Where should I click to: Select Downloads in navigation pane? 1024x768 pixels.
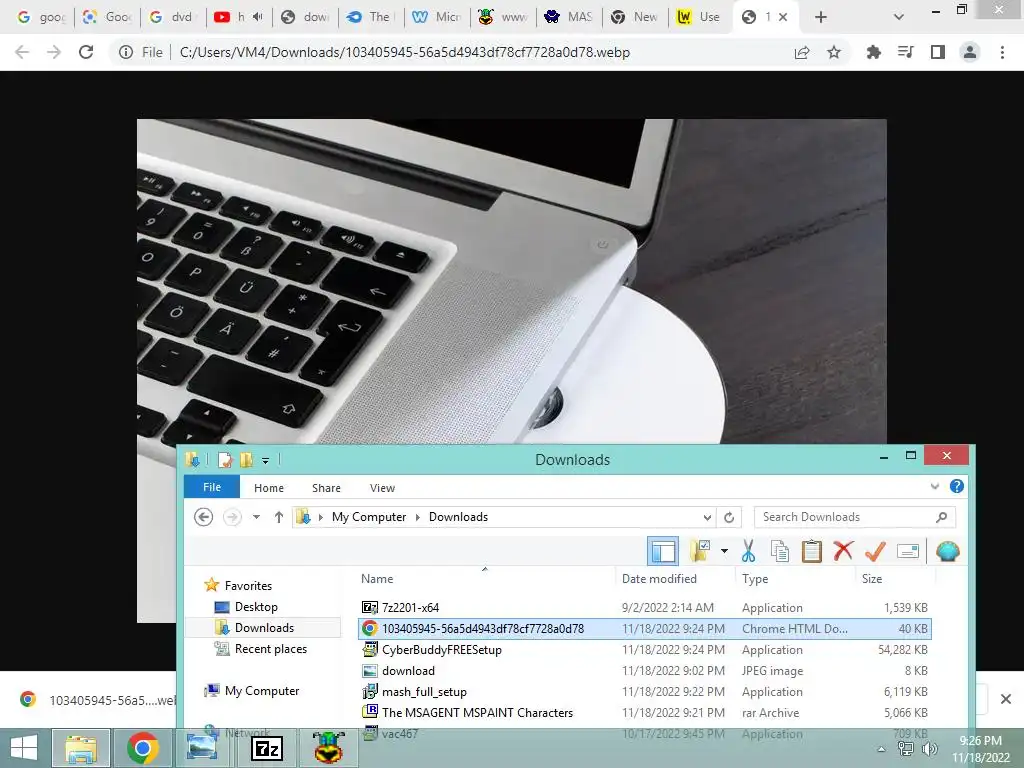264,628
